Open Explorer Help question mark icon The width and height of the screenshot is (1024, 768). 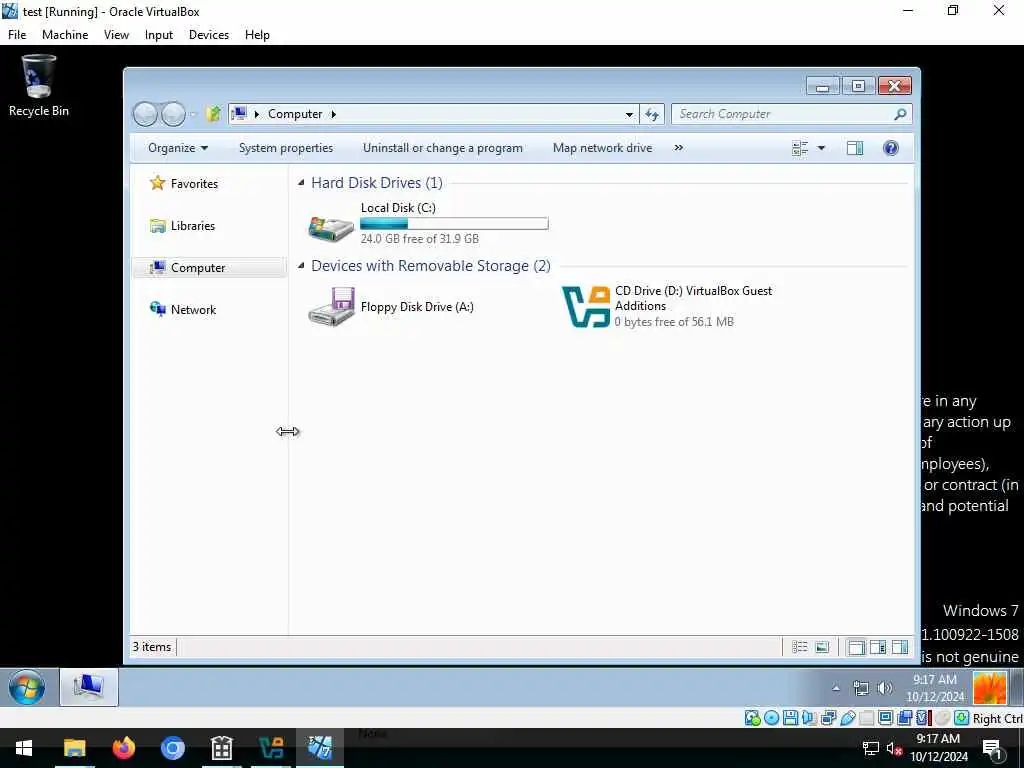891,148
